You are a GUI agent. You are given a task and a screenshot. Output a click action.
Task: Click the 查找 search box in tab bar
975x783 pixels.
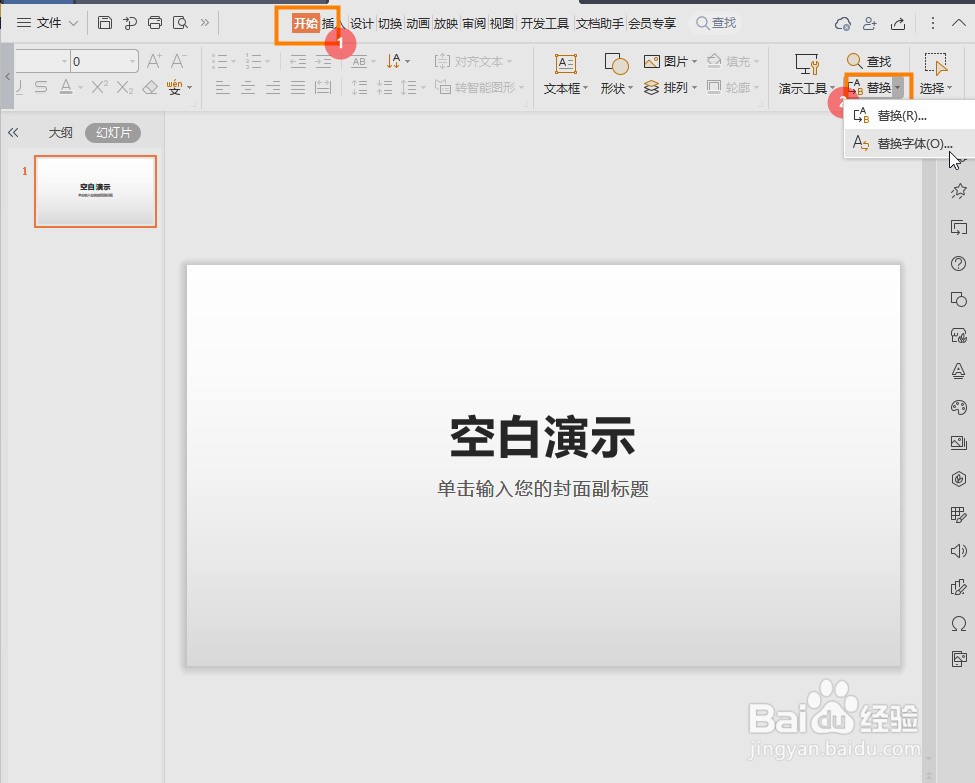coord(716,23)
